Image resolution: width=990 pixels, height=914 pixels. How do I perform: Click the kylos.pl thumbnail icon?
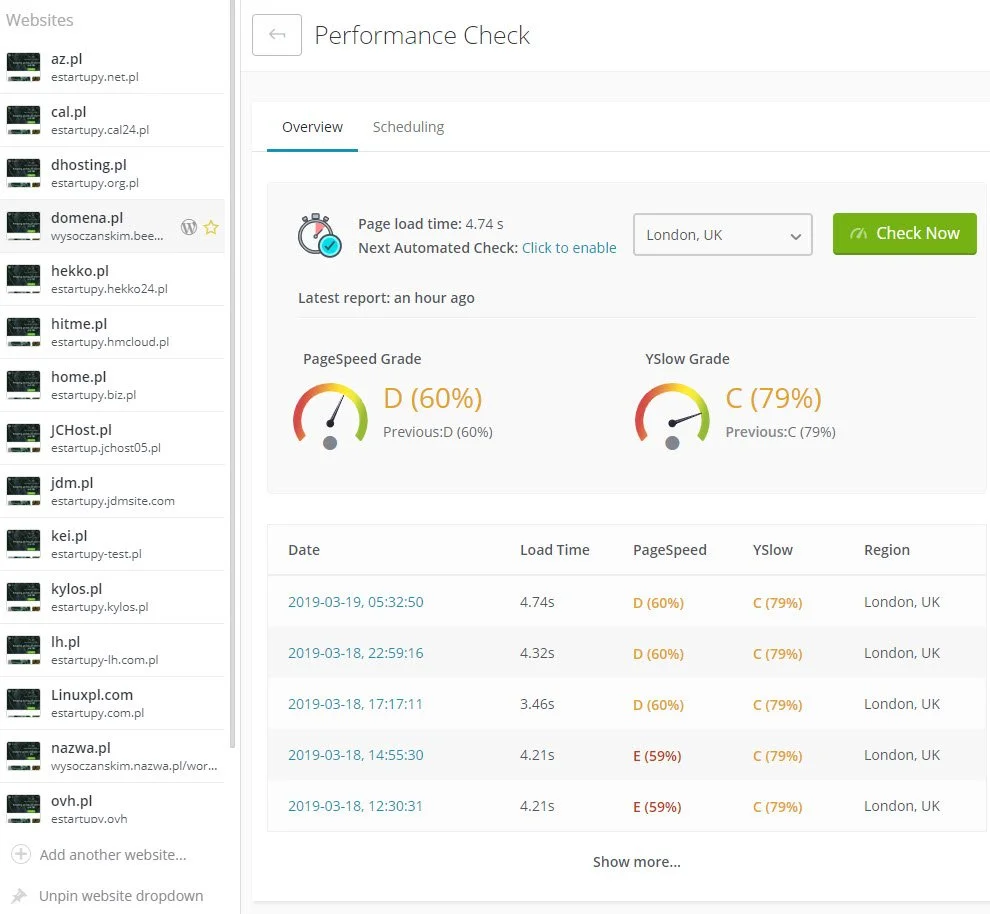(x=23, y=597)
